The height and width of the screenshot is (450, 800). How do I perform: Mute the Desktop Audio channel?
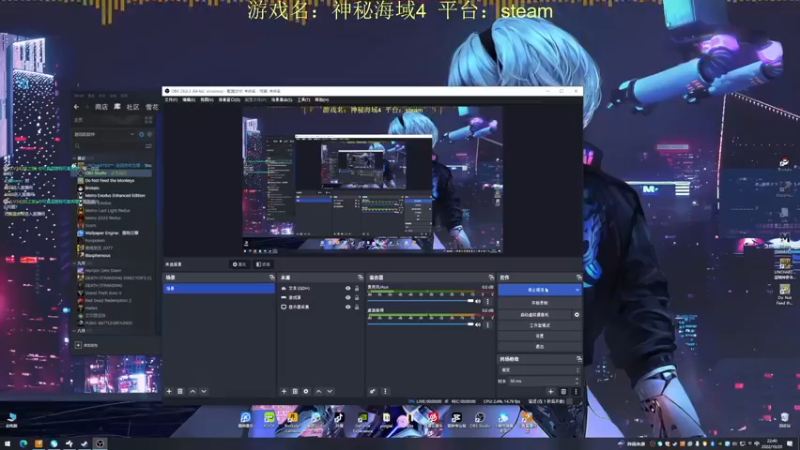478,324
